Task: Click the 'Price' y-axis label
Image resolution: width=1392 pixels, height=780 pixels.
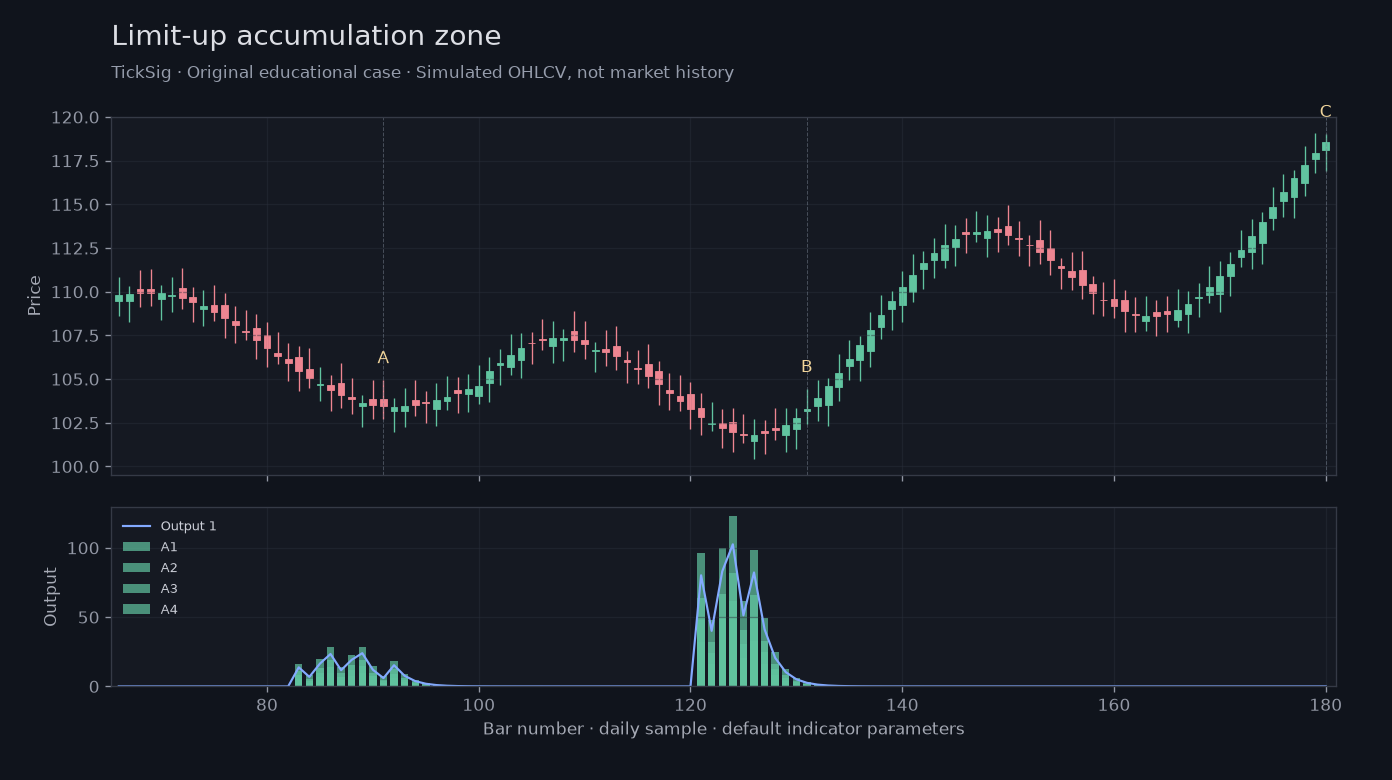Action: click(35, 295)
